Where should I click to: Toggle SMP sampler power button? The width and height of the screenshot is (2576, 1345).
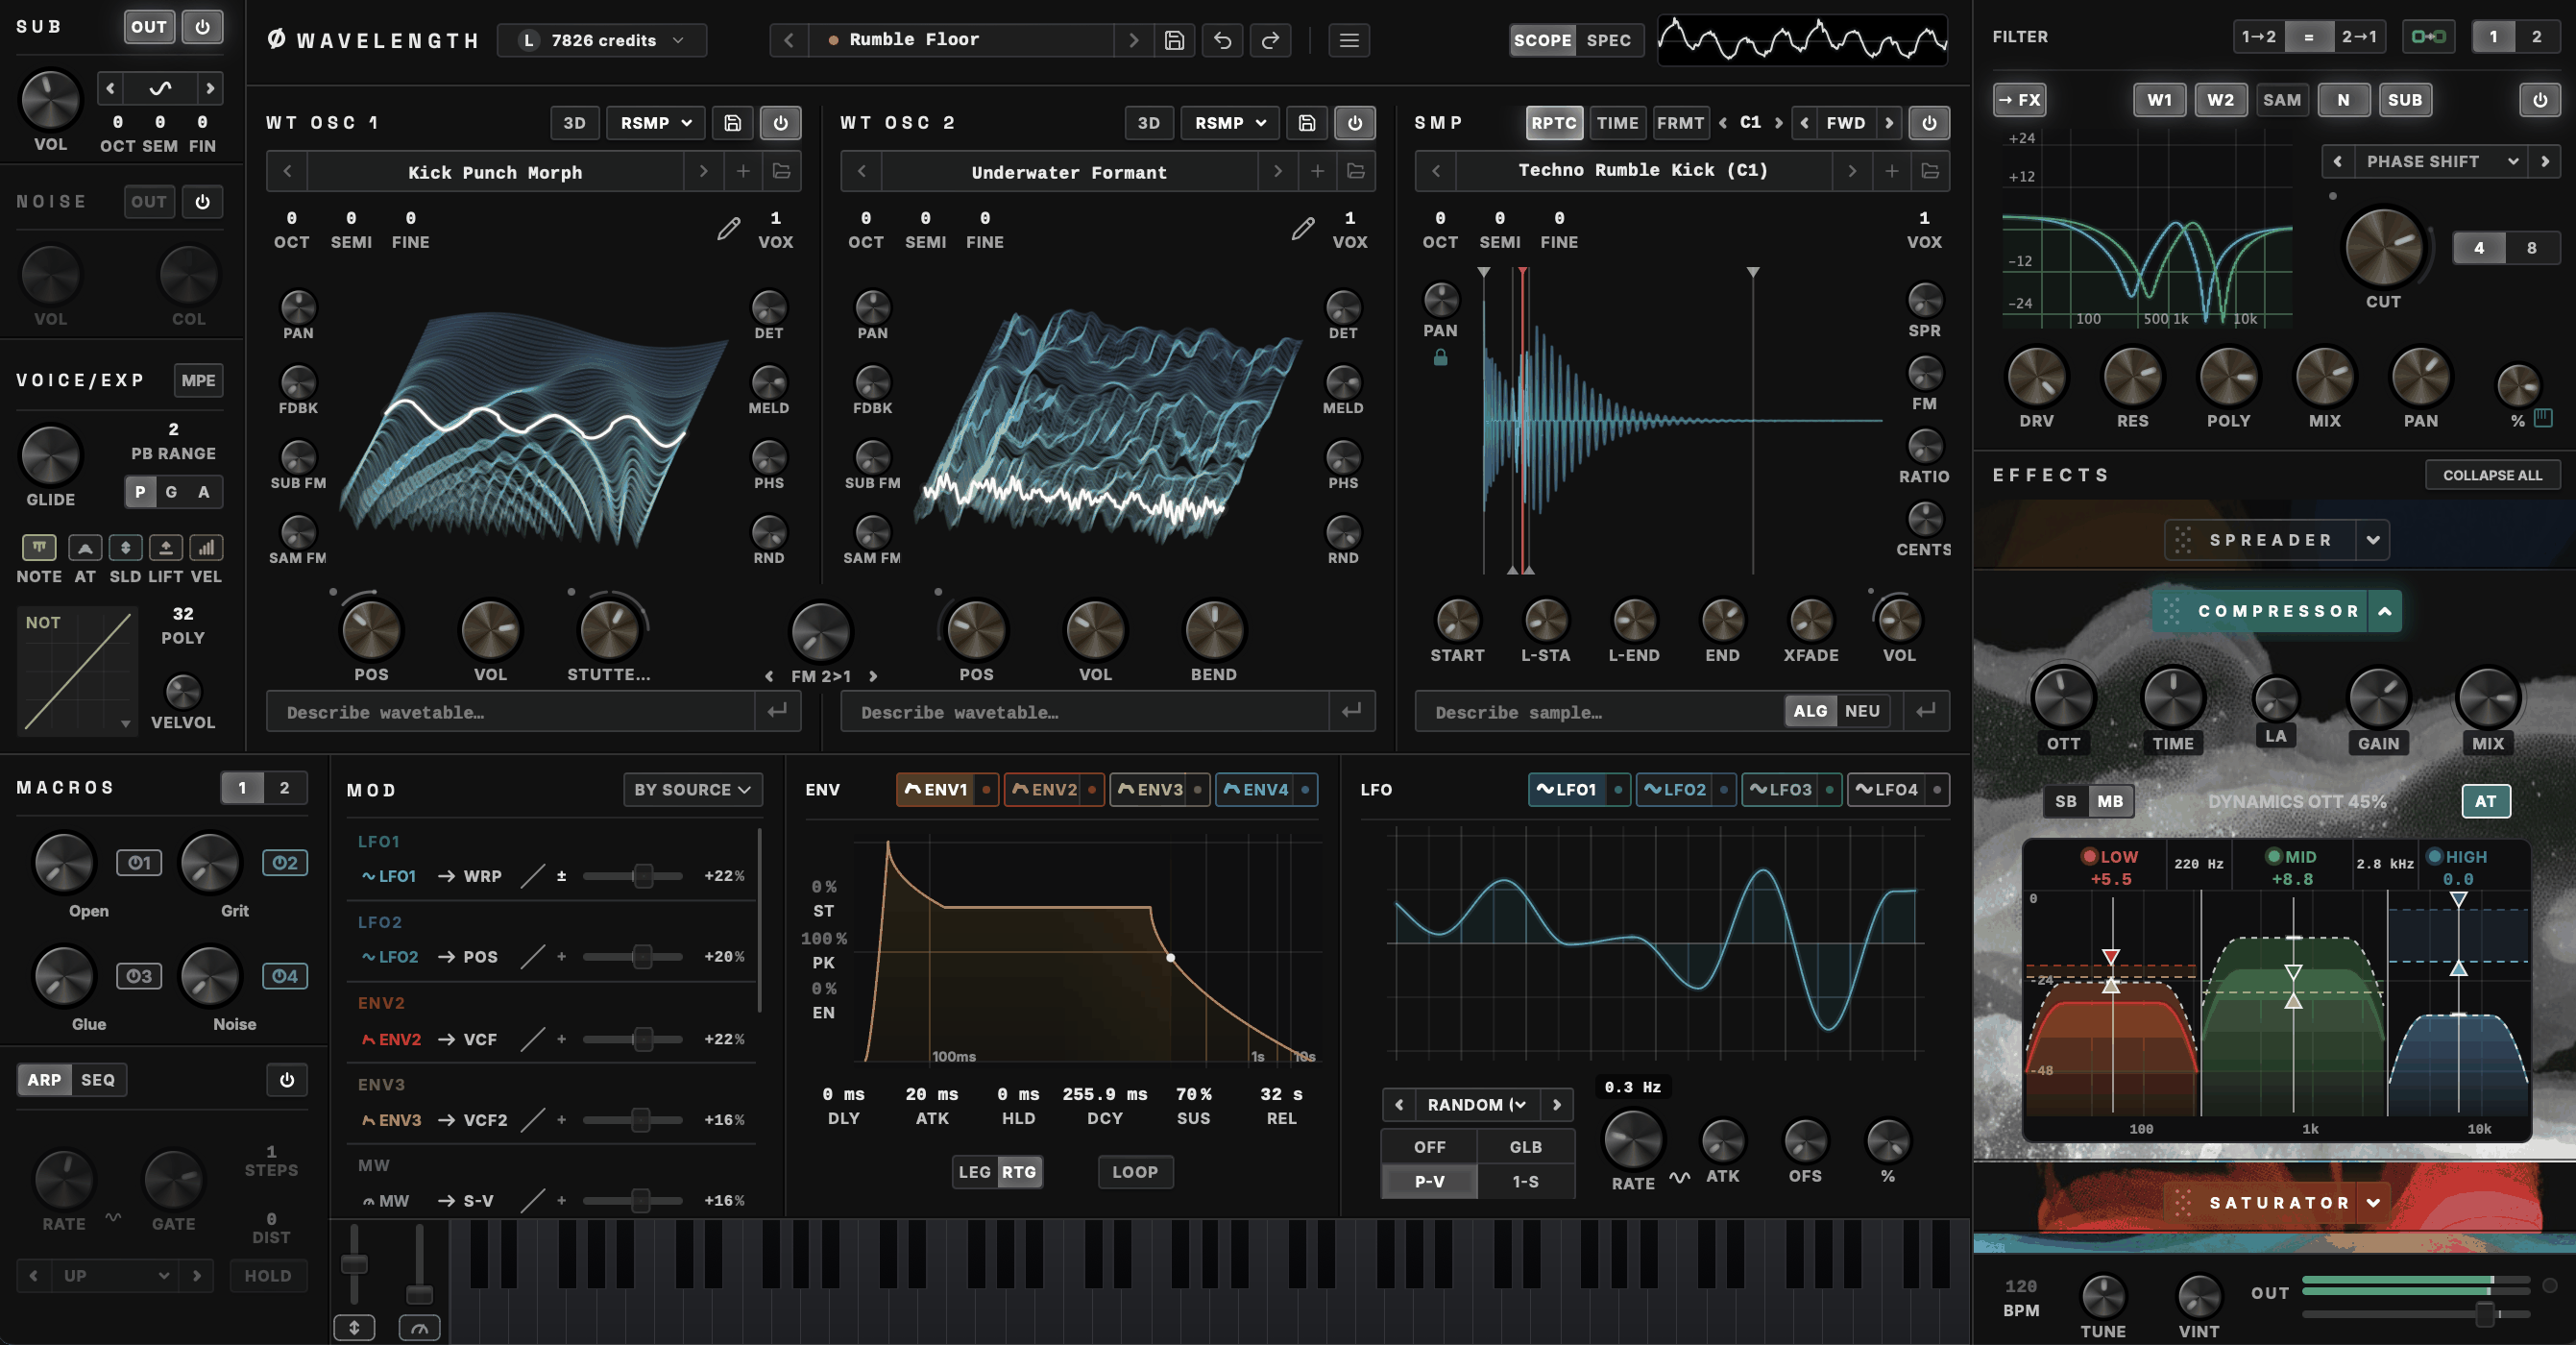1929,123
